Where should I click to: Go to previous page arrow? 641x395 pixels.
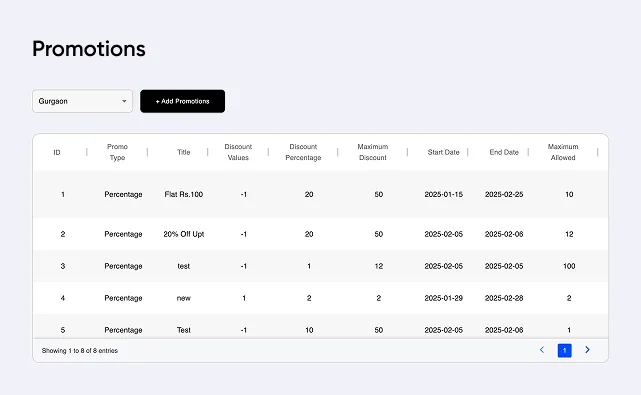(542, 350)
